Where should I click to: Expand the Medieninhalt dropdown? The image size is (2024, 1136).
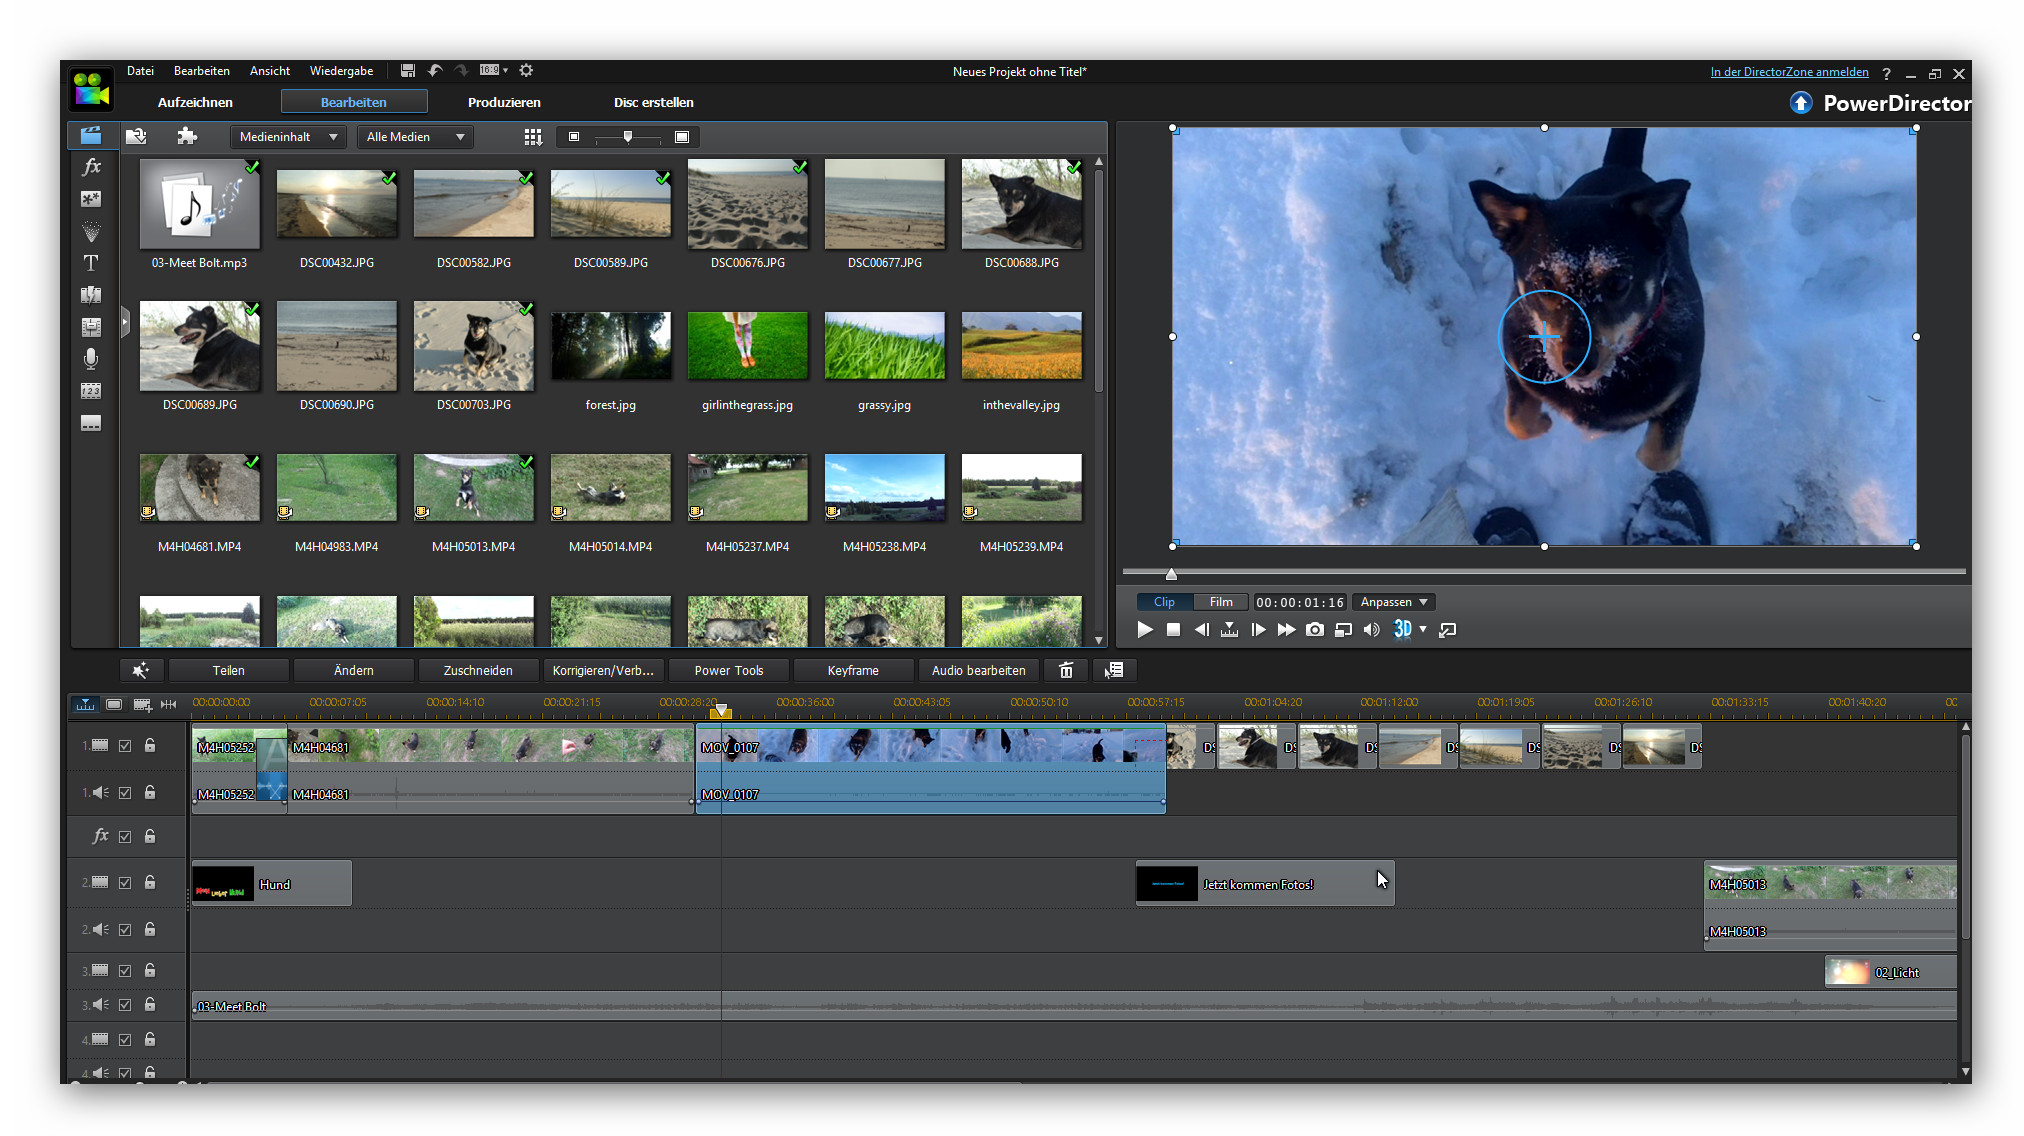[289, 137]
